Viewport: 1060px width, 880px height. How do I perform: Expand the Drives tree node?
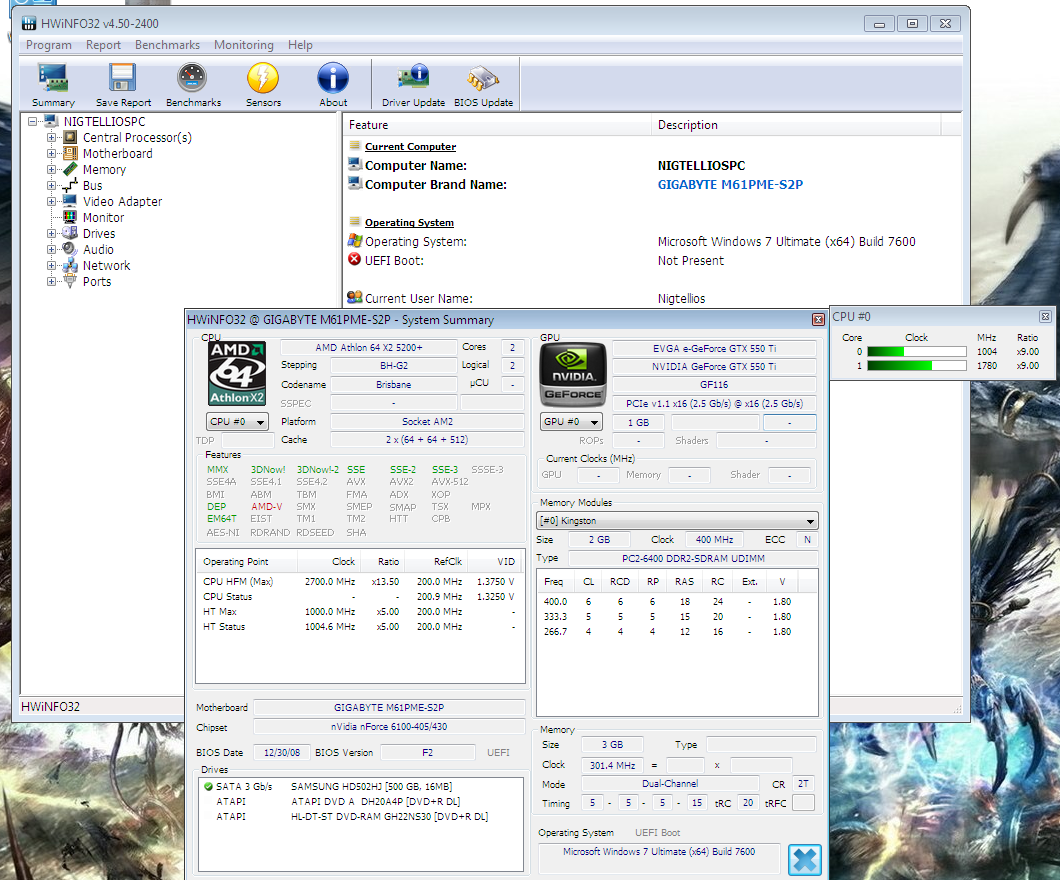pos(51,233)
